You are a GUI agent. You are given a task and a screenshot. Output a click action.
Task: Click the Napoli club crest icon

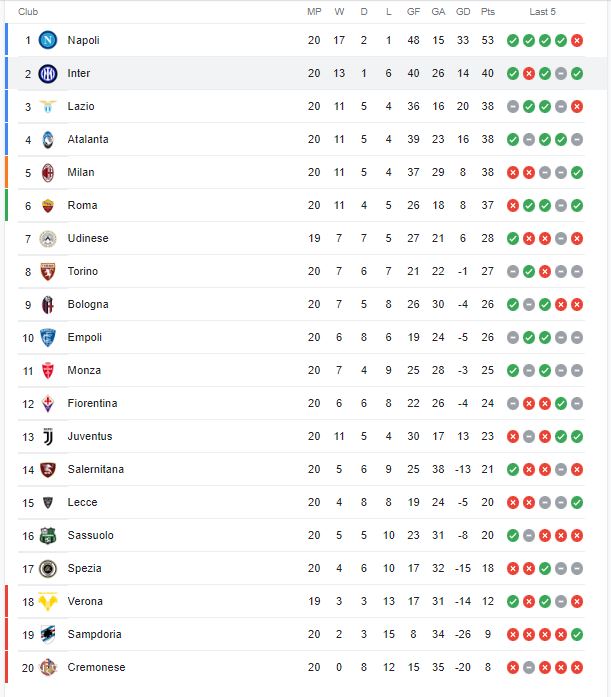point(48,40)
